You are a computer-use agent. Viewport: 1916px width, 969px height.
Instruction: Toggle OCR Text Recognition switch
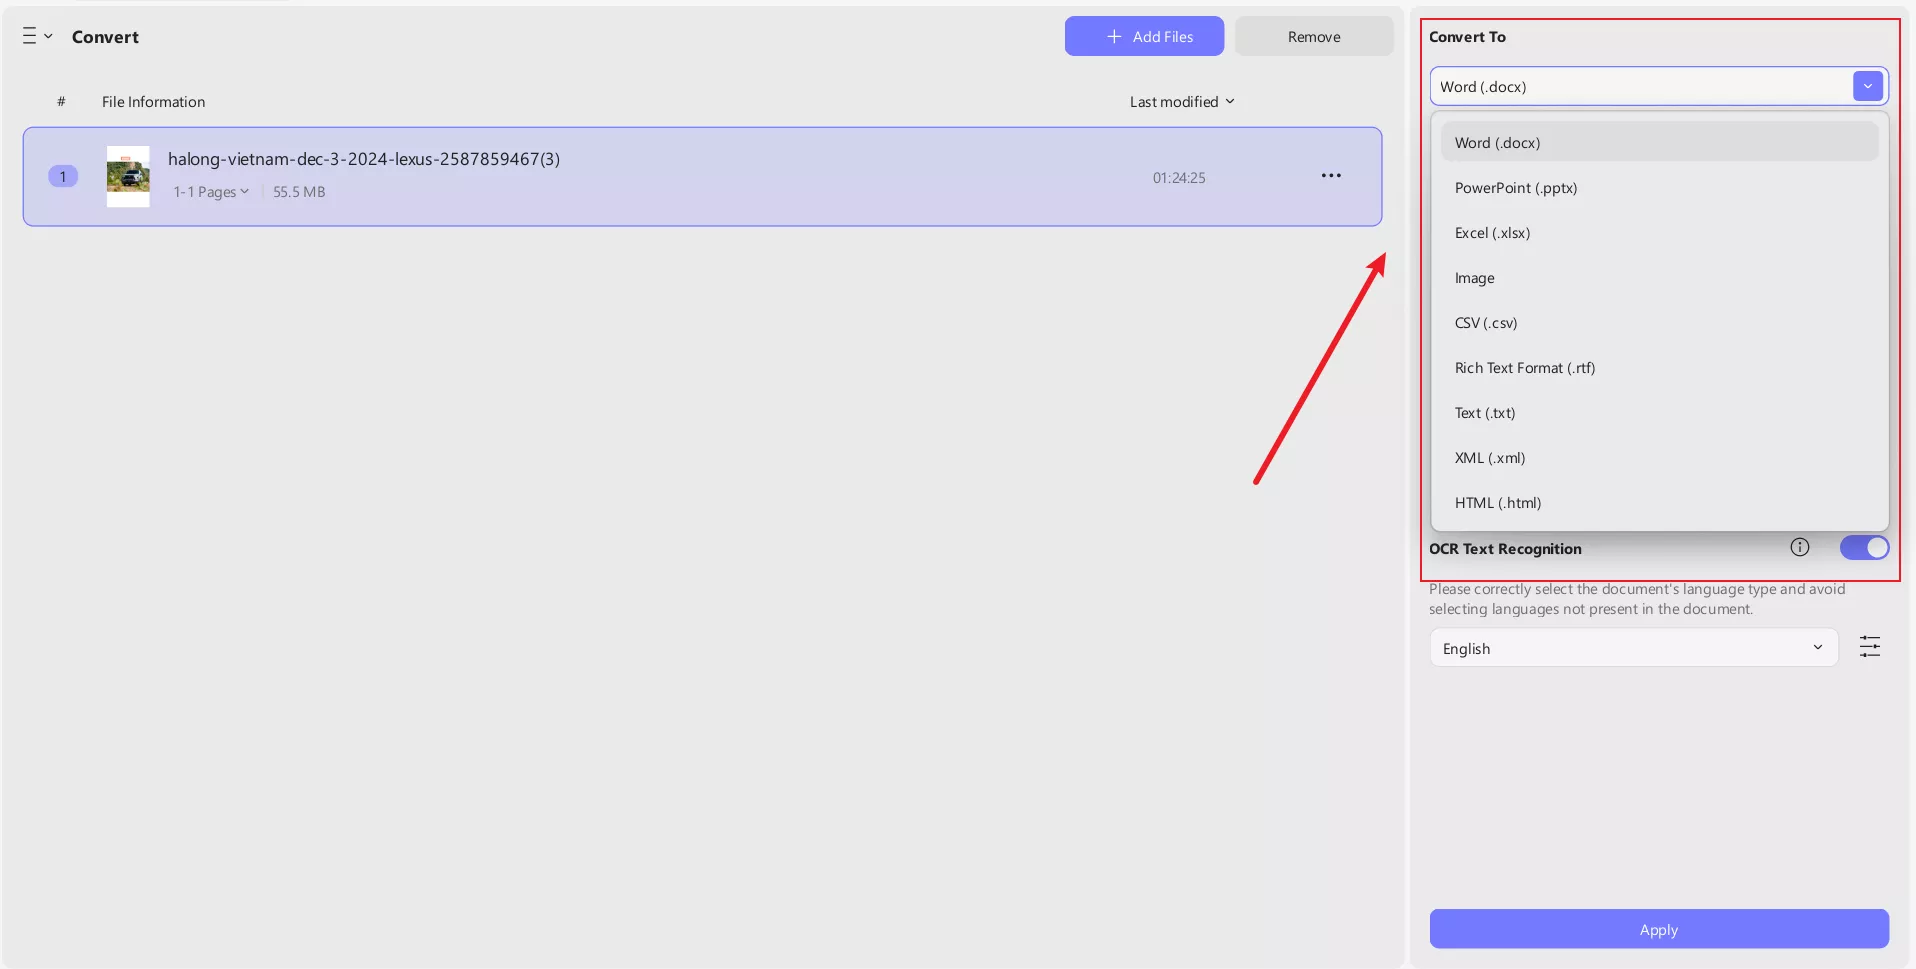coord(1863,548)
